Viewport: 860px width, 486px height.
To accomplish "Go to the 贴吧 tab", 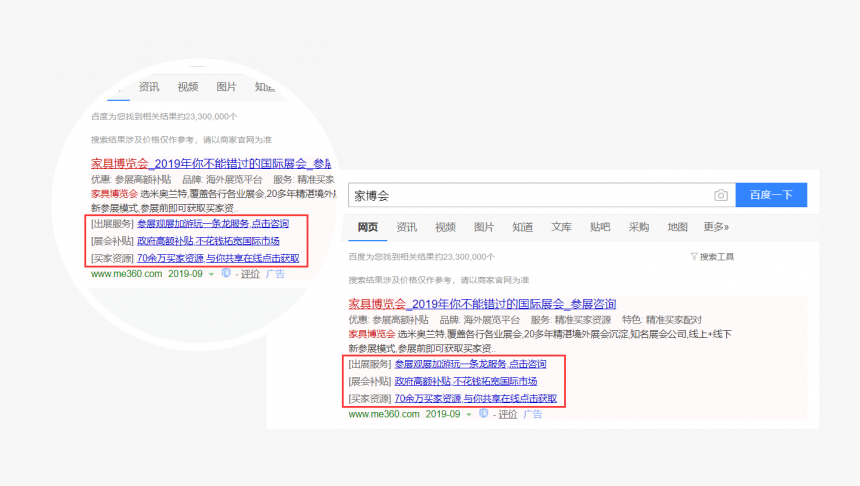I will (x=600, y=227).
